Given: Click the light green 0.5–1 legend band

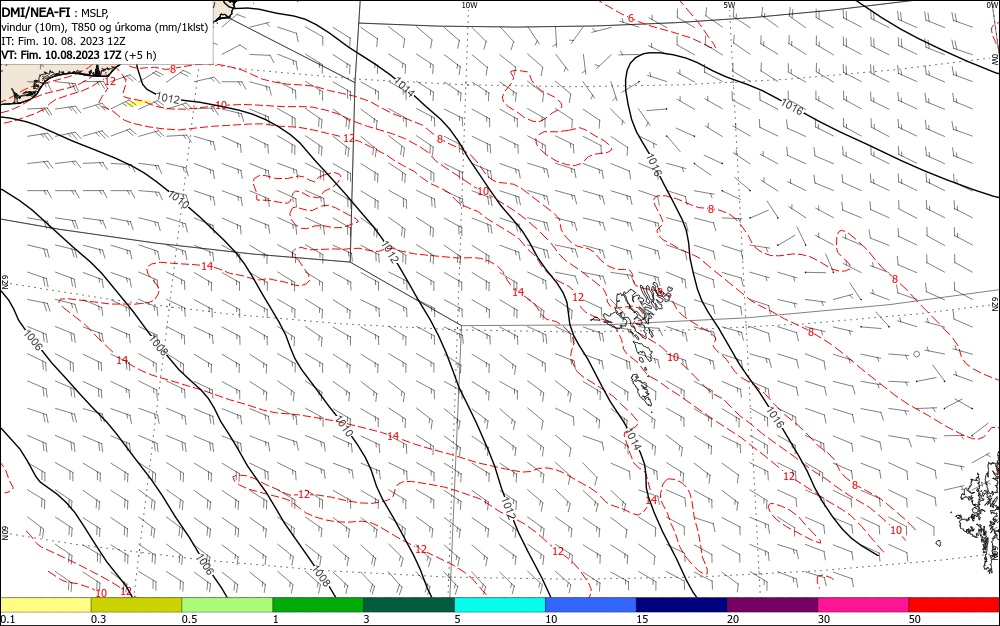Looking at the screenshot, I should tap(227, 605).
